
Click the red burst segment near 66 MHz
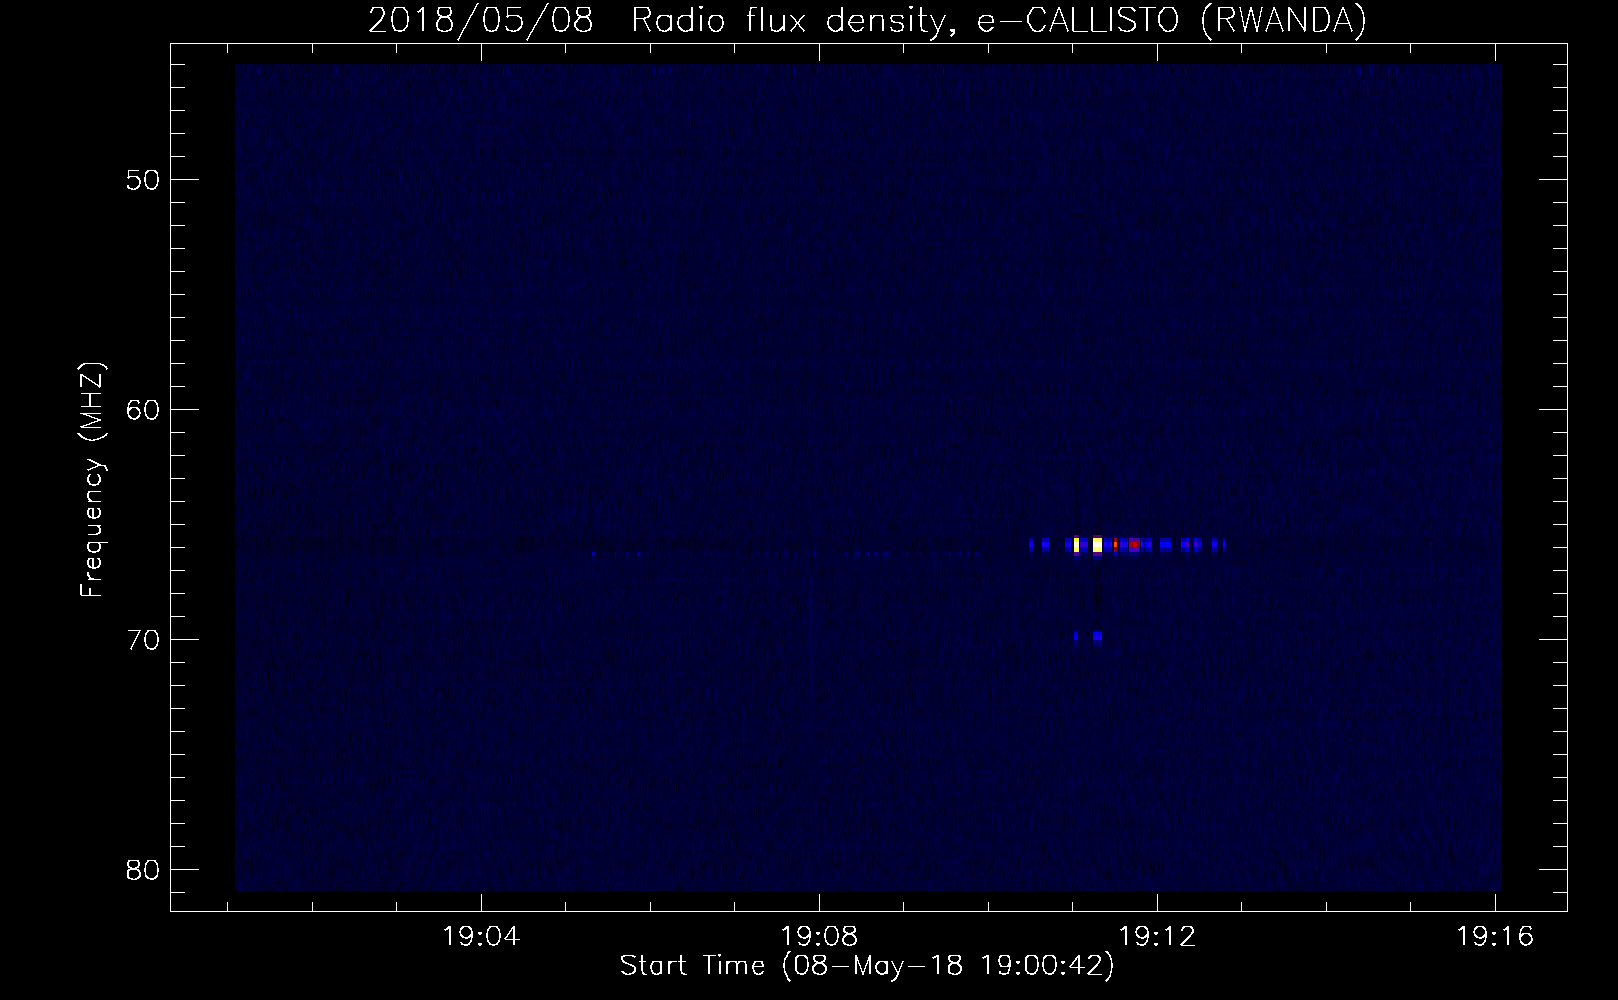click(x=1134, y=545)
